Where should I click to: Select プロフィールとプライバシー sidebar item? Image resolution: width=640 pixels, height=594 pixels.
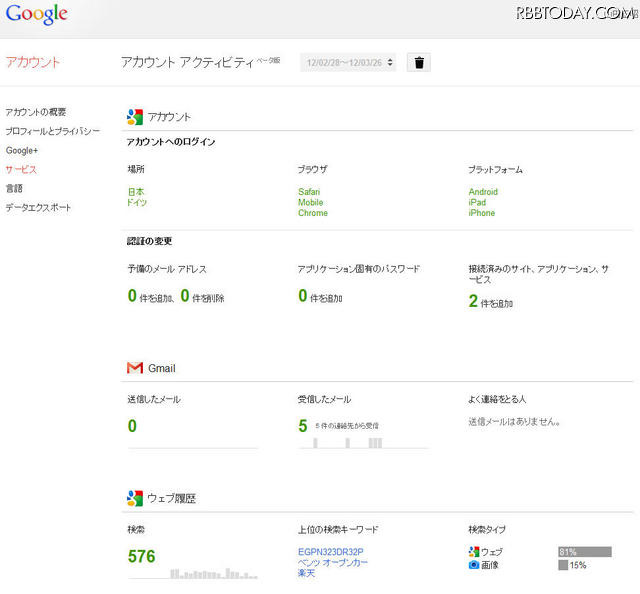(52, 131)
